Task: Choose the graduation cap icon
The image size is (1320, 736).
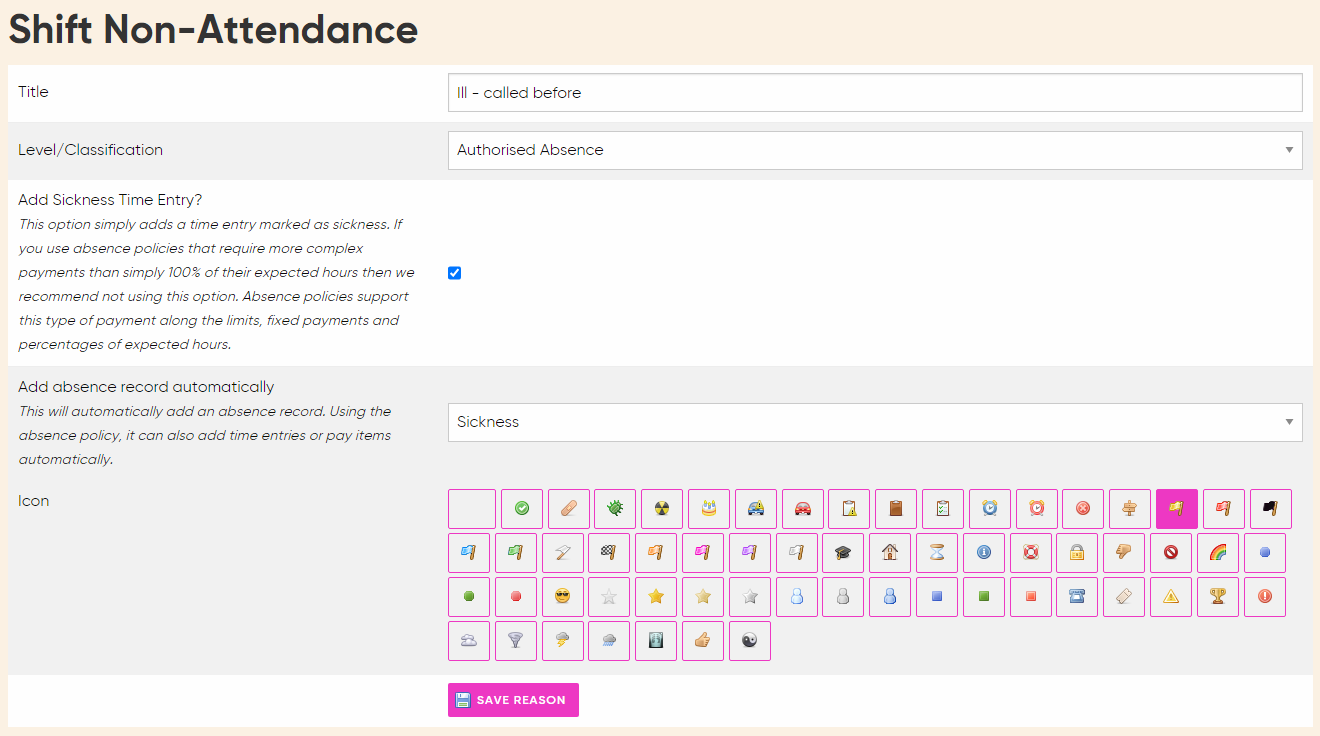Action: (x=843, y=553)
